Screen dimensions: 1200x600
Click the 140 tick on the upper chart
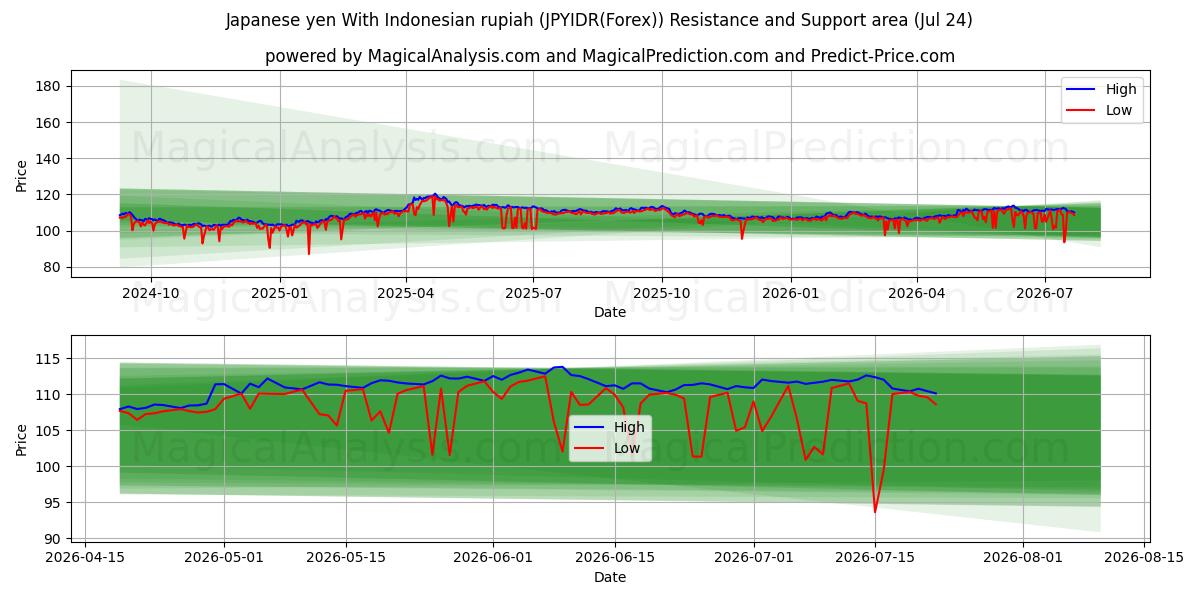tap(49, 159)
